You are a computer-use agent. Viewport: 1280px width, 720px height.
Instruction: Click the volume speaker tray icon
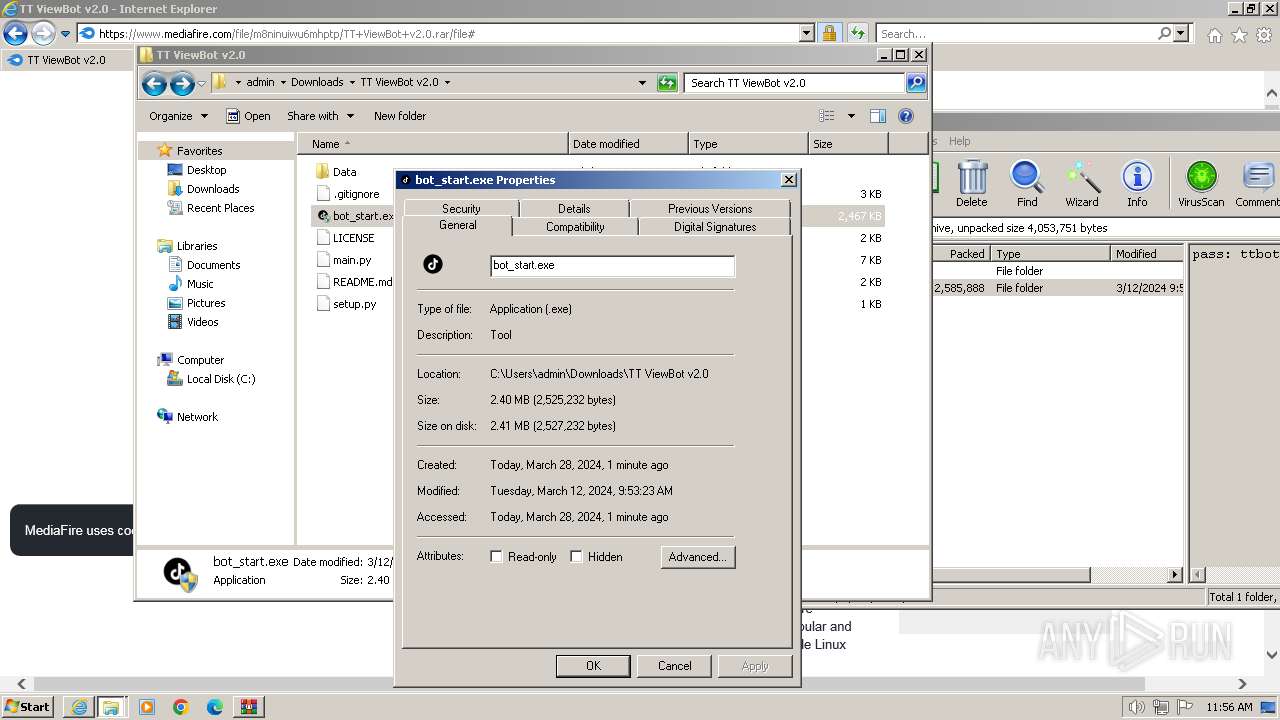point(1136,707)
